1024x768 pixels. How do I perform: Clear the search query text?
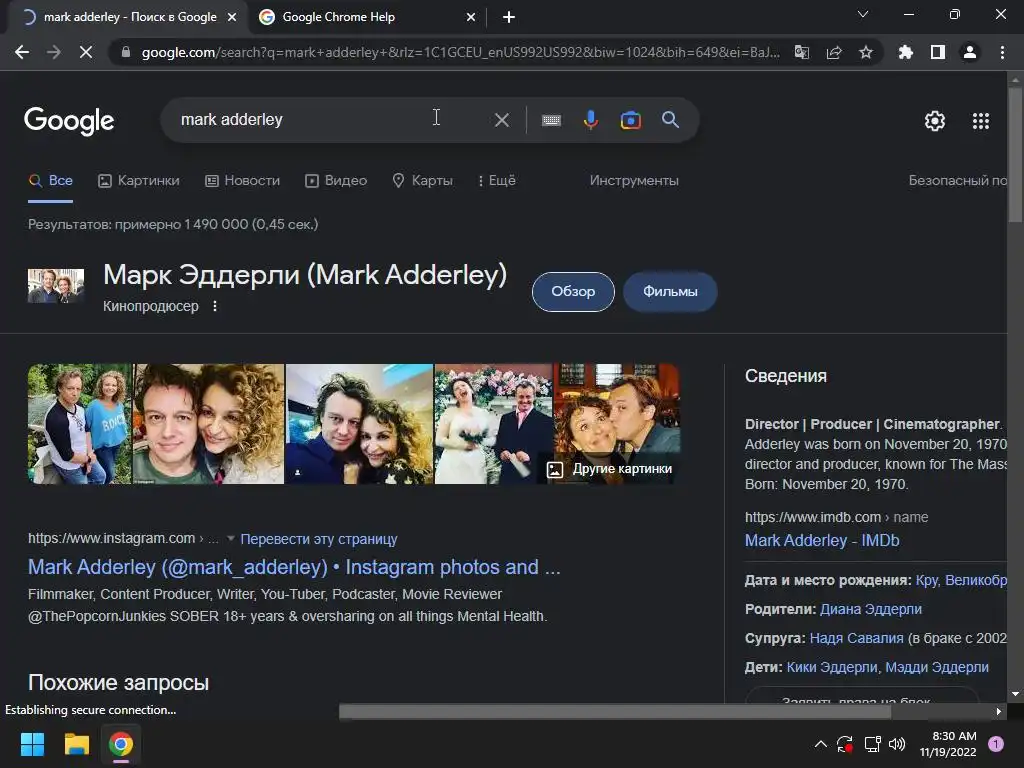502,120
